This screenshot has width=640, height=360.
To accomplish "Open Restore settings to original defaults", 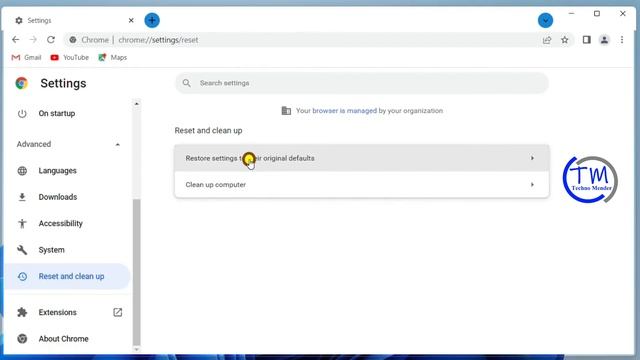I will point(362,158).
